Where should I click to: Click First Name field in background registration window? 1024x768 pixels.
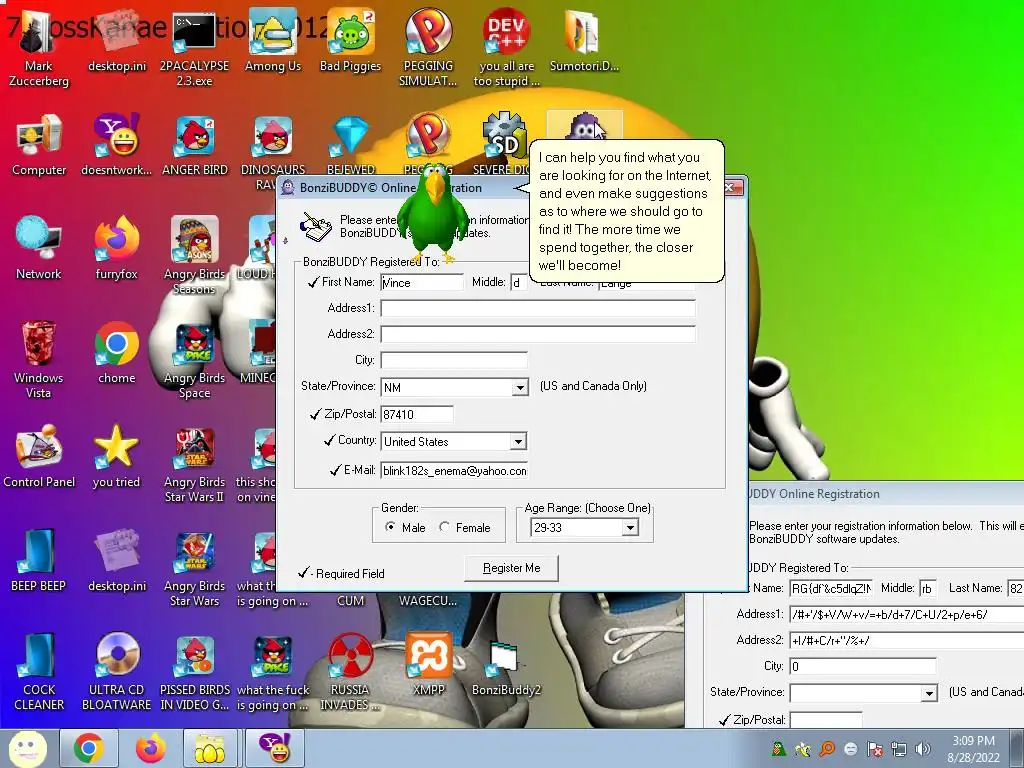coord(831,588)
